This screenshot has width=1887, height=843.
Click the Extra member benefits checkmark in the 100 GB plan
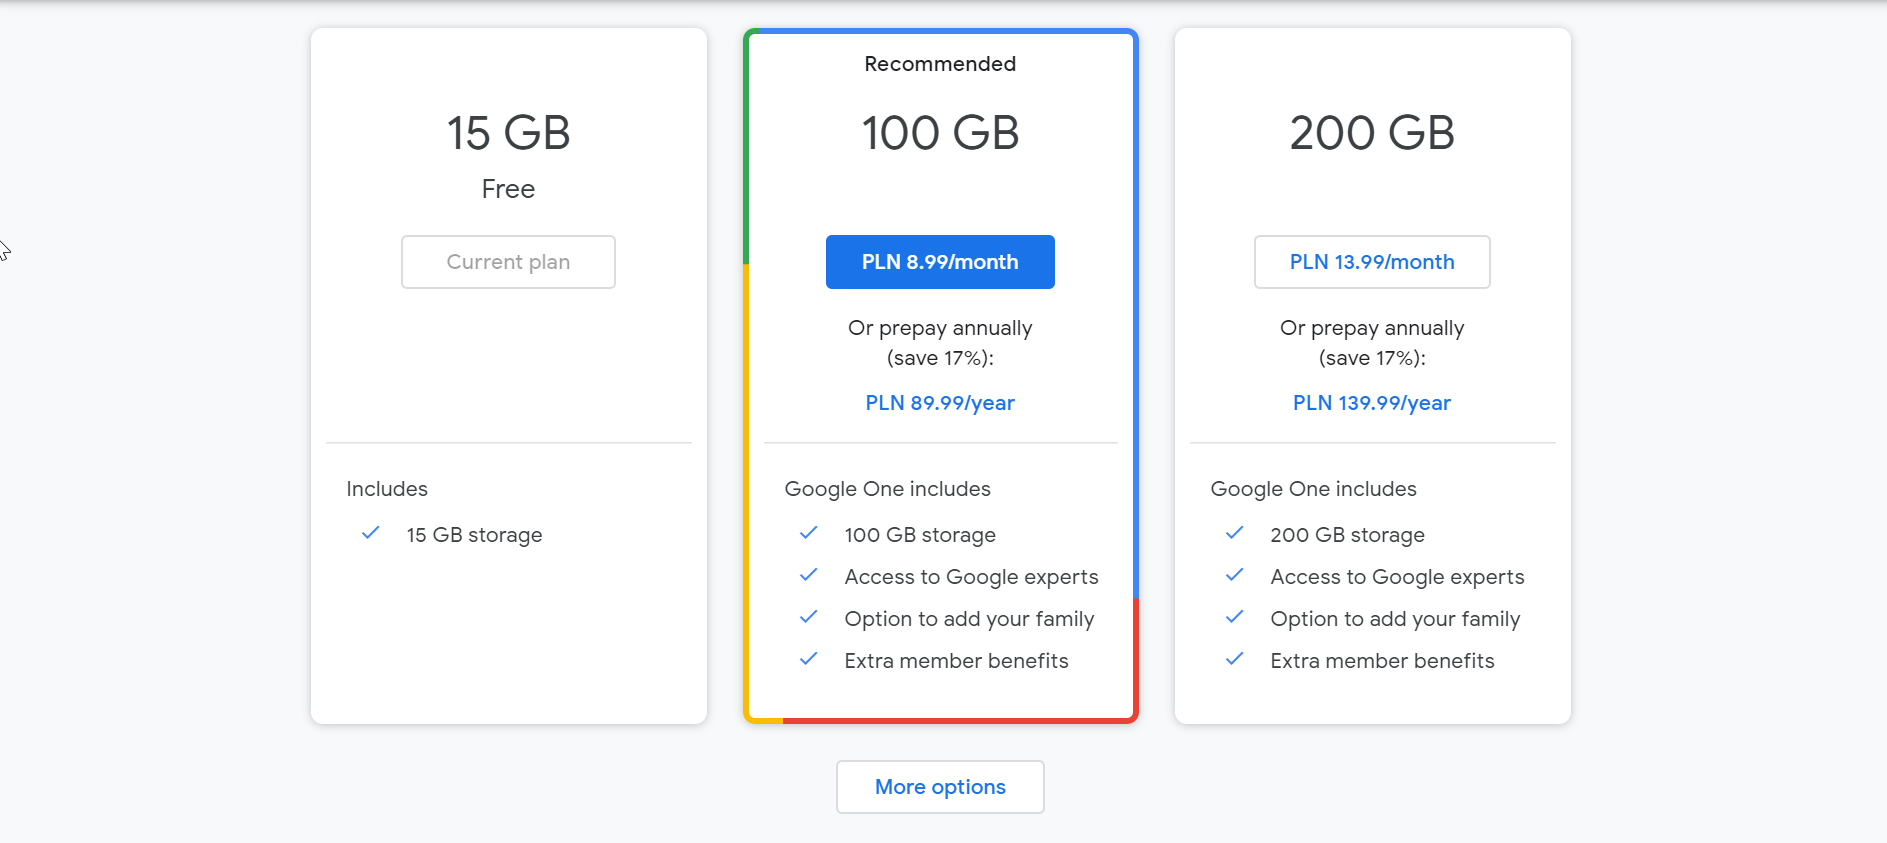[x=808, y=659]
